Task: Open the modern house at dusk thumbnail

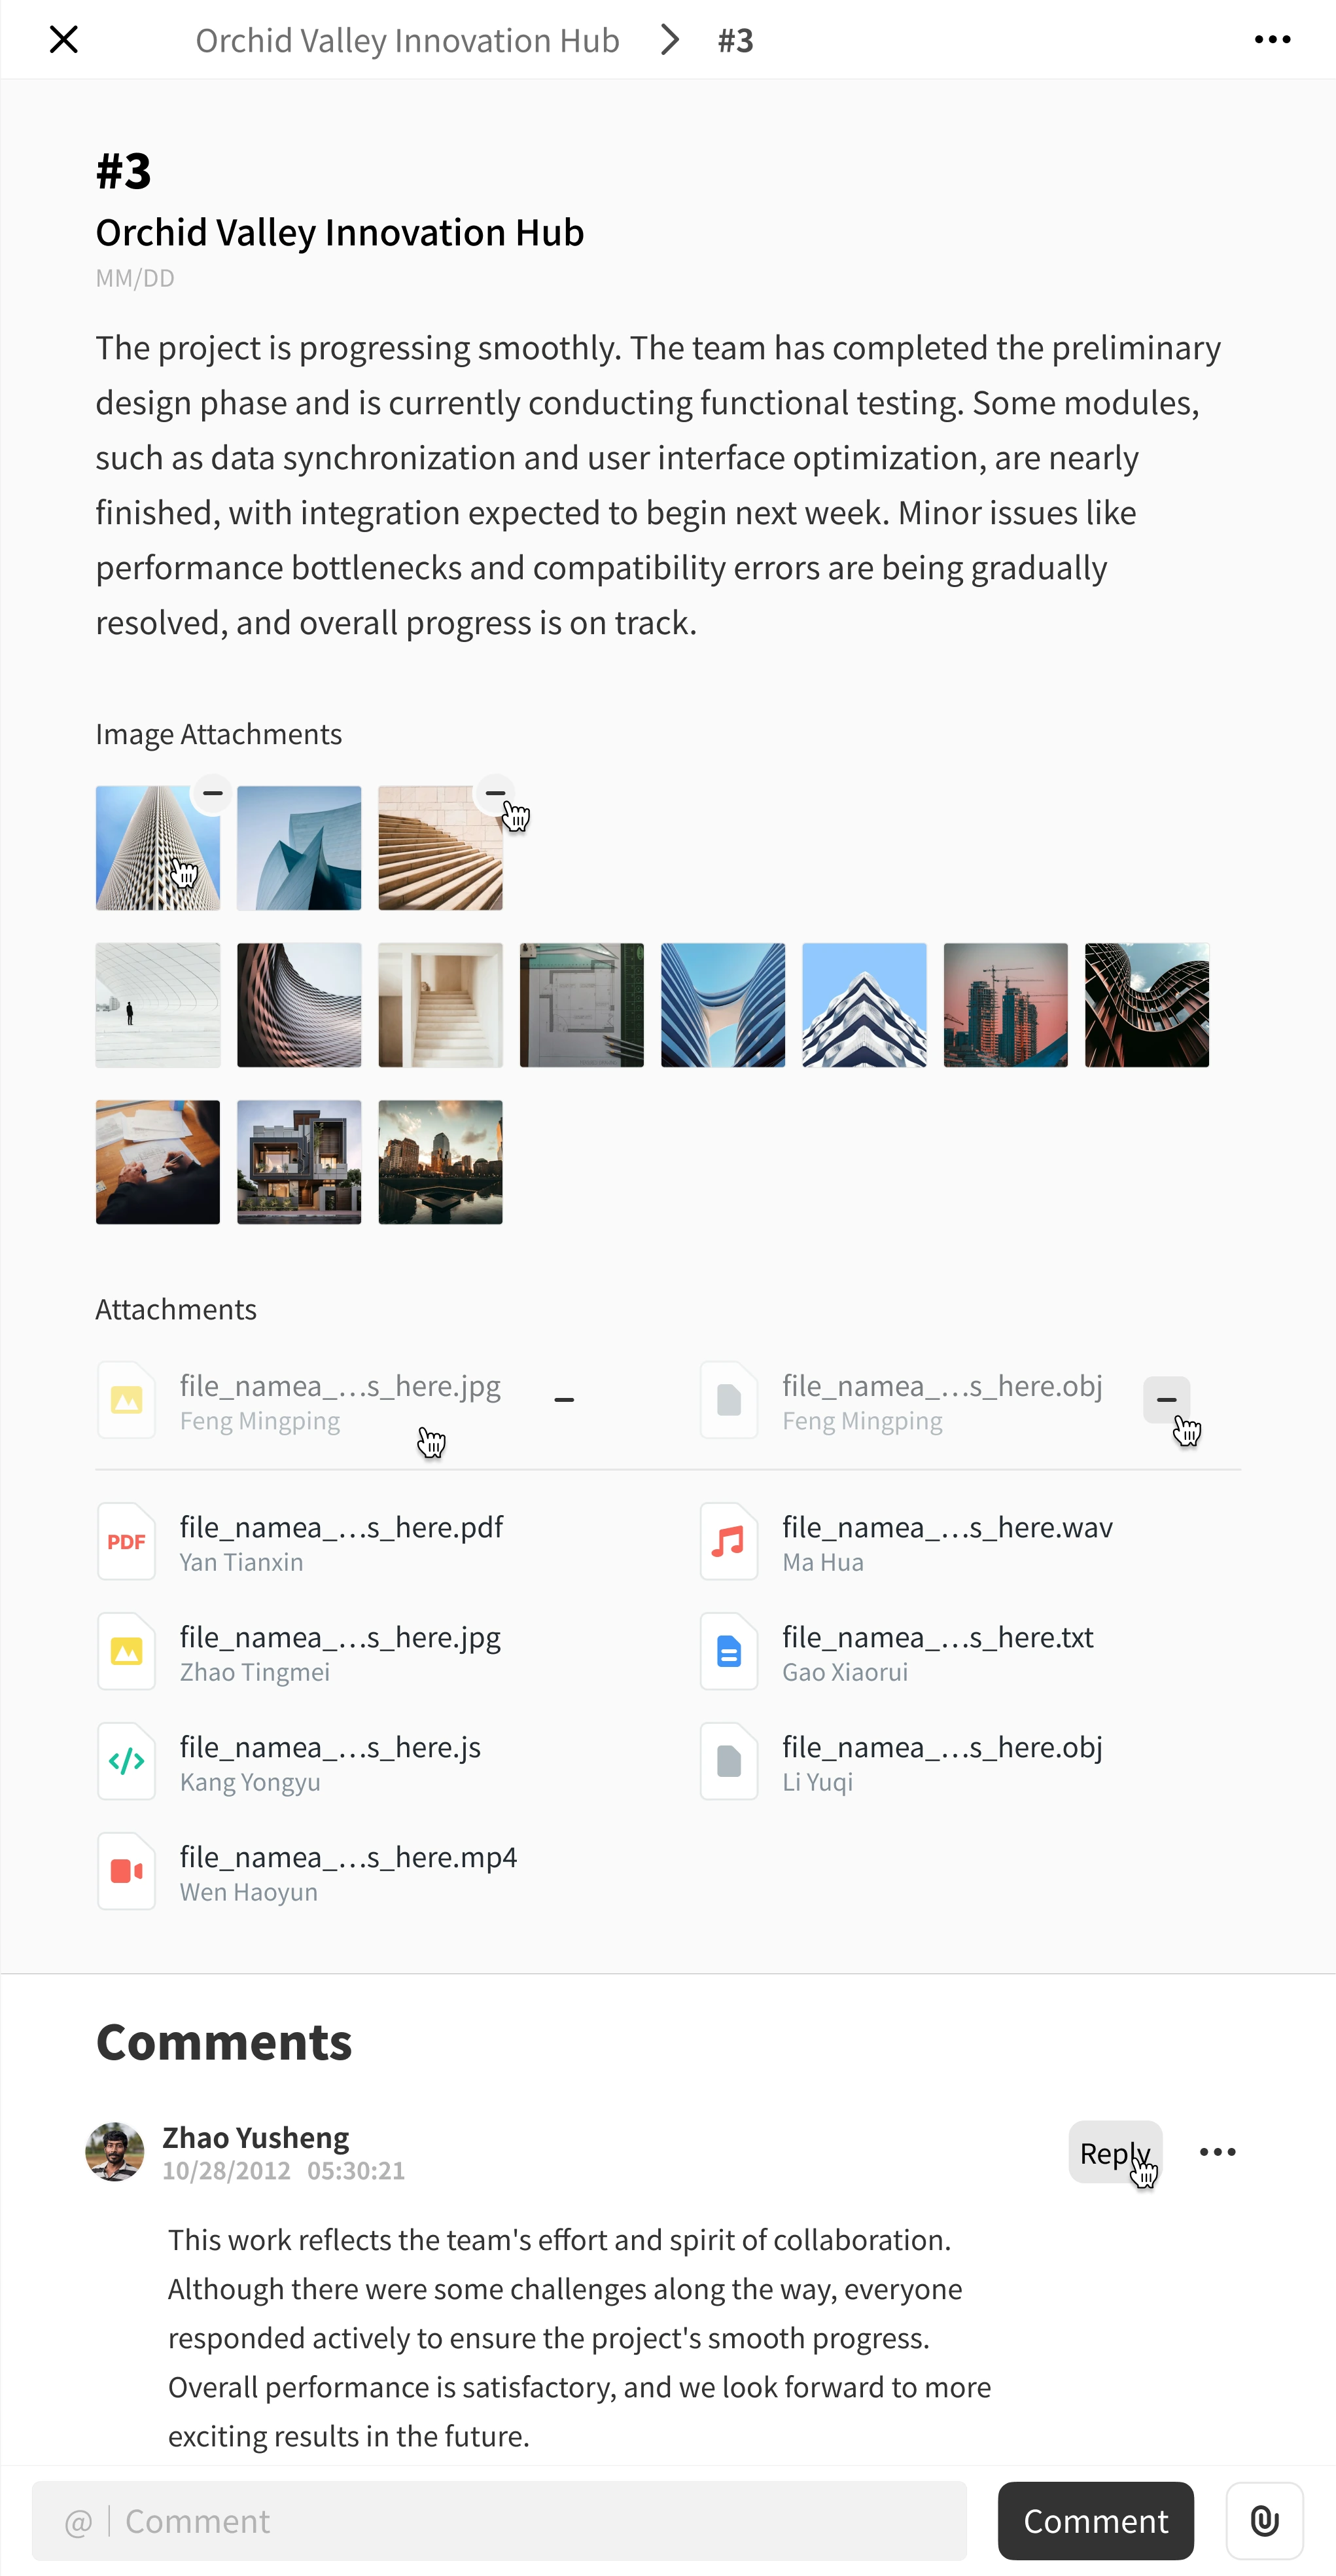Action: click(299, 1162)
